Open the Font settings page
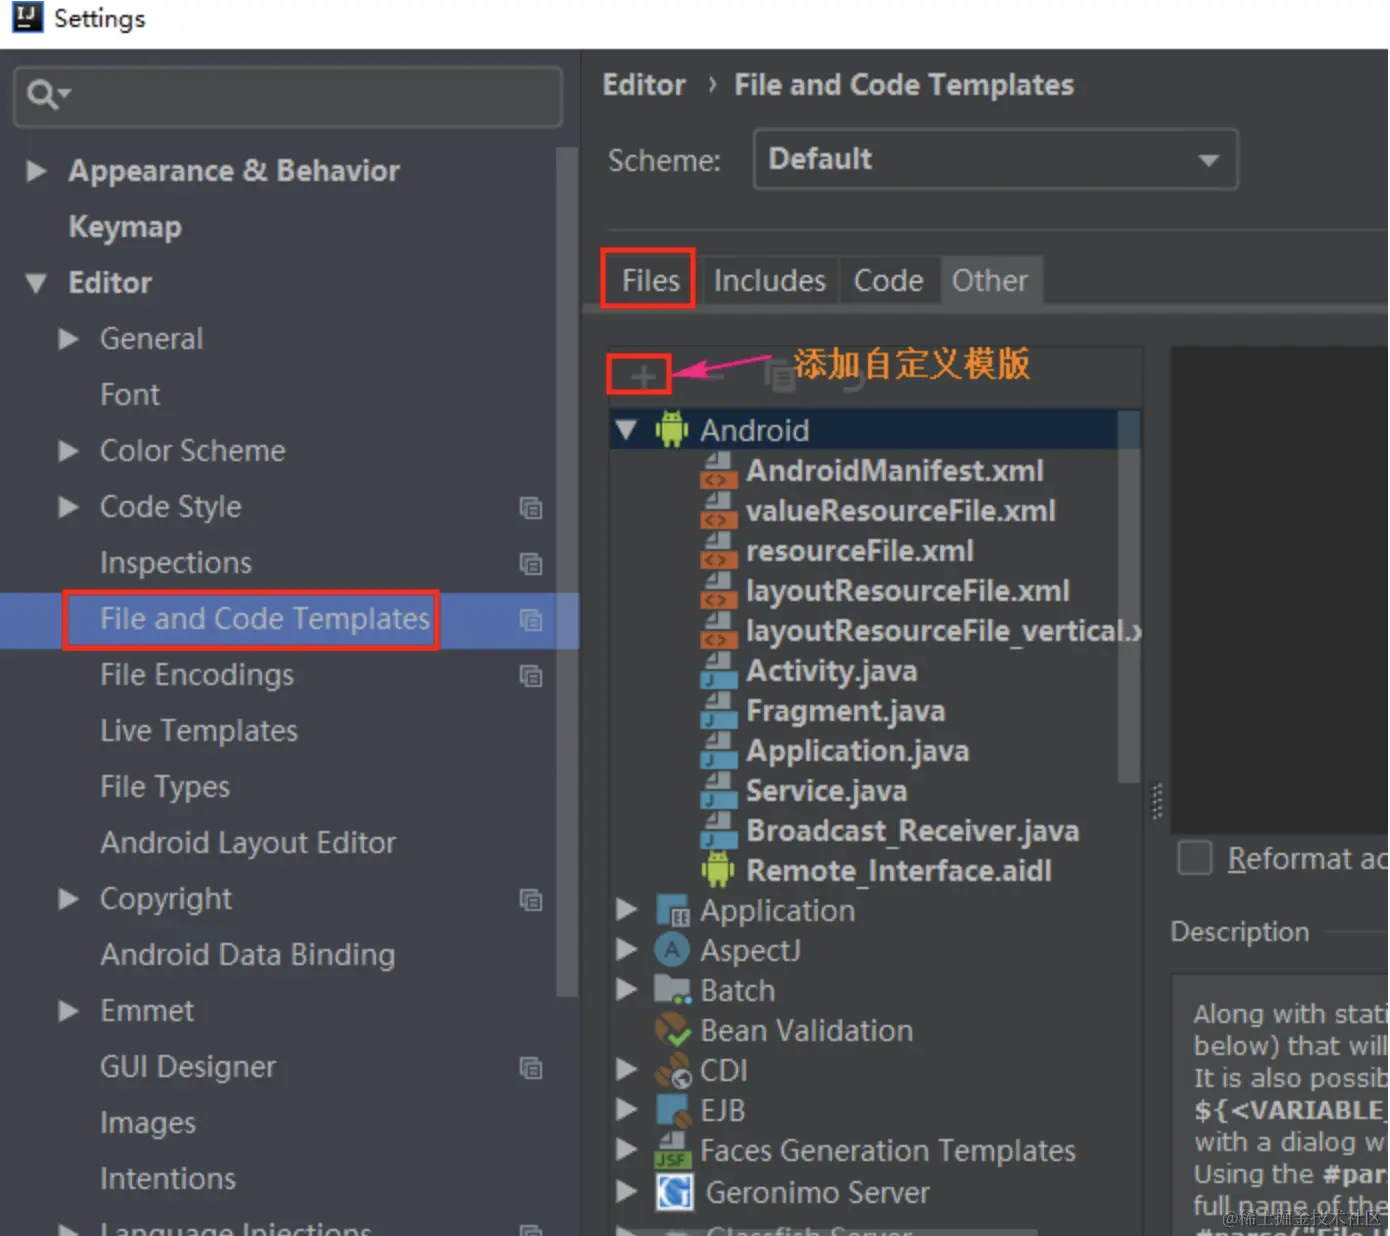Screen dimensions: 1390x1236 (x=129, y=395)
